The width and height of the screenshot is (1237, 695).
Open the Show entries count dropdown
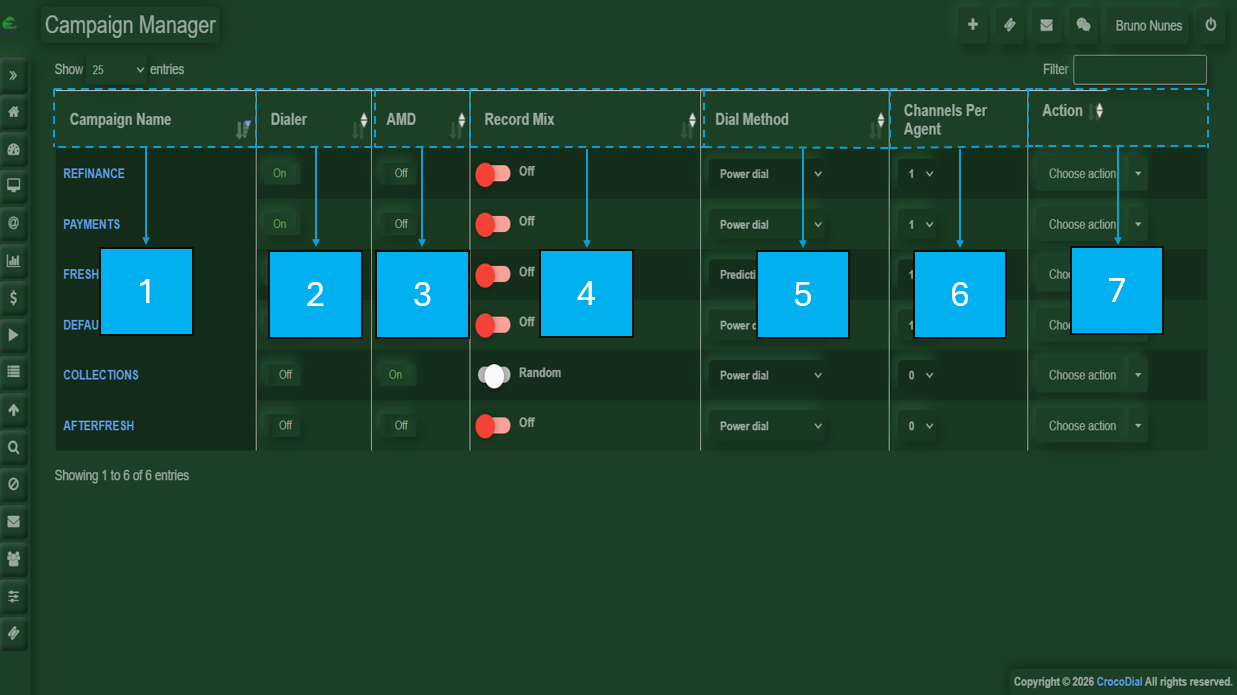coord(117,70)
